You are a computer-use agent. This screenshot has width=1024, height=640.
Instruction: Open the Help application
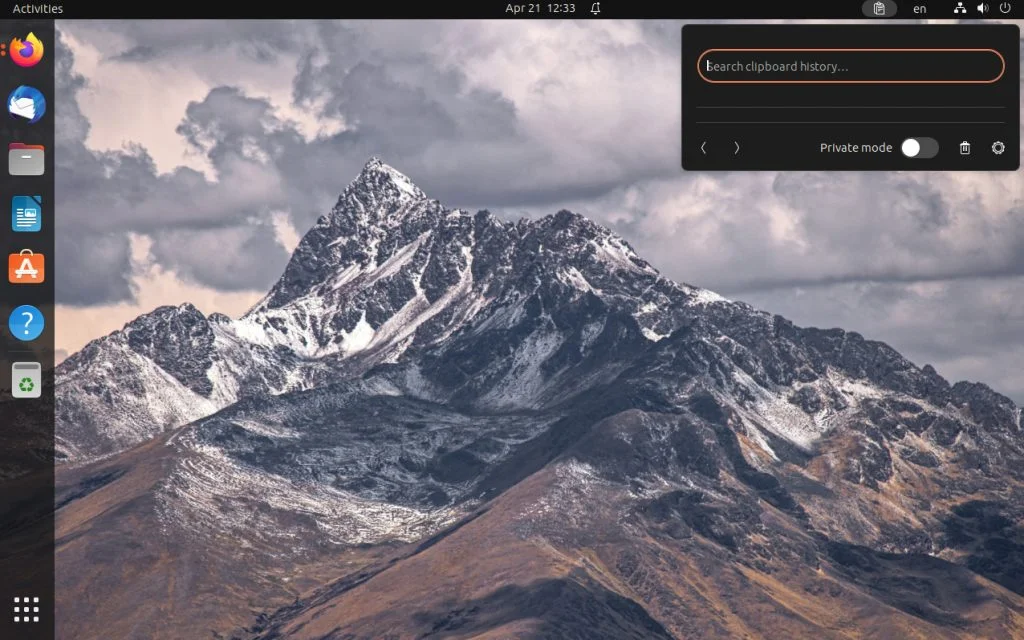pos(25,322)
